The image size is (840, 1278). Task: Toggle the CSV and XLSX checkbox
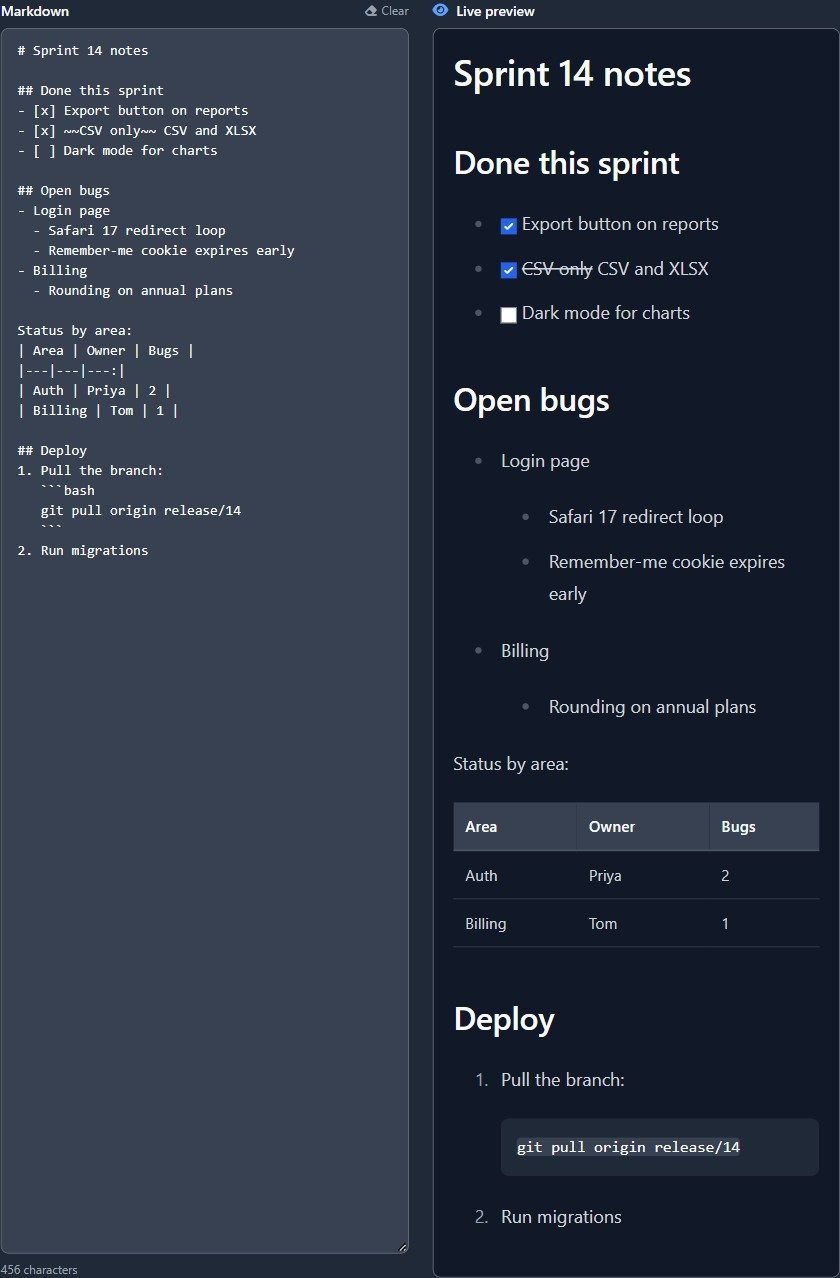click(x=508, y=270)
